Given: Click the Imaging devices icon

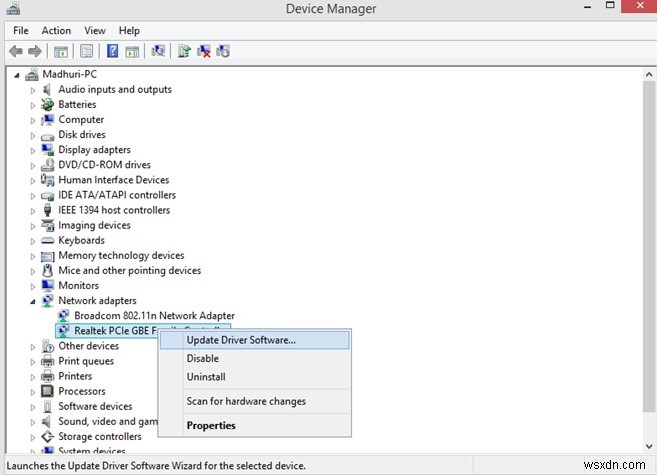Looking at the screenshot, I should tap(47, 225).
